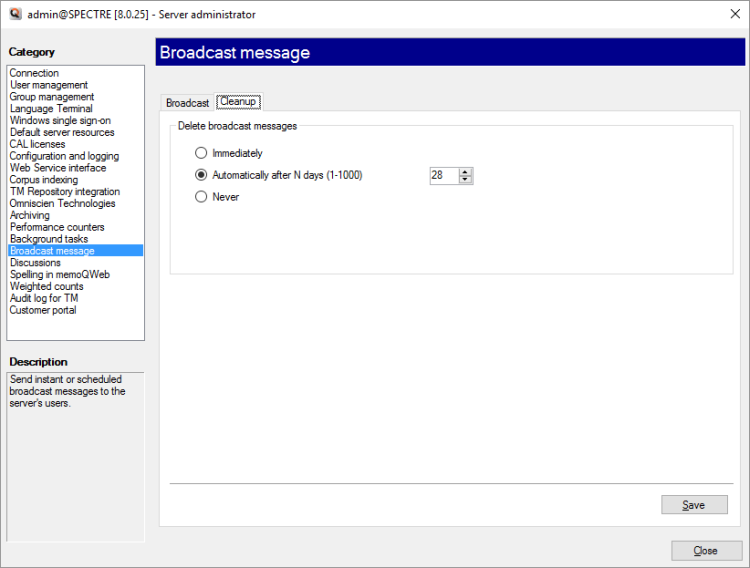Click the N days number field

click(442, 175)
